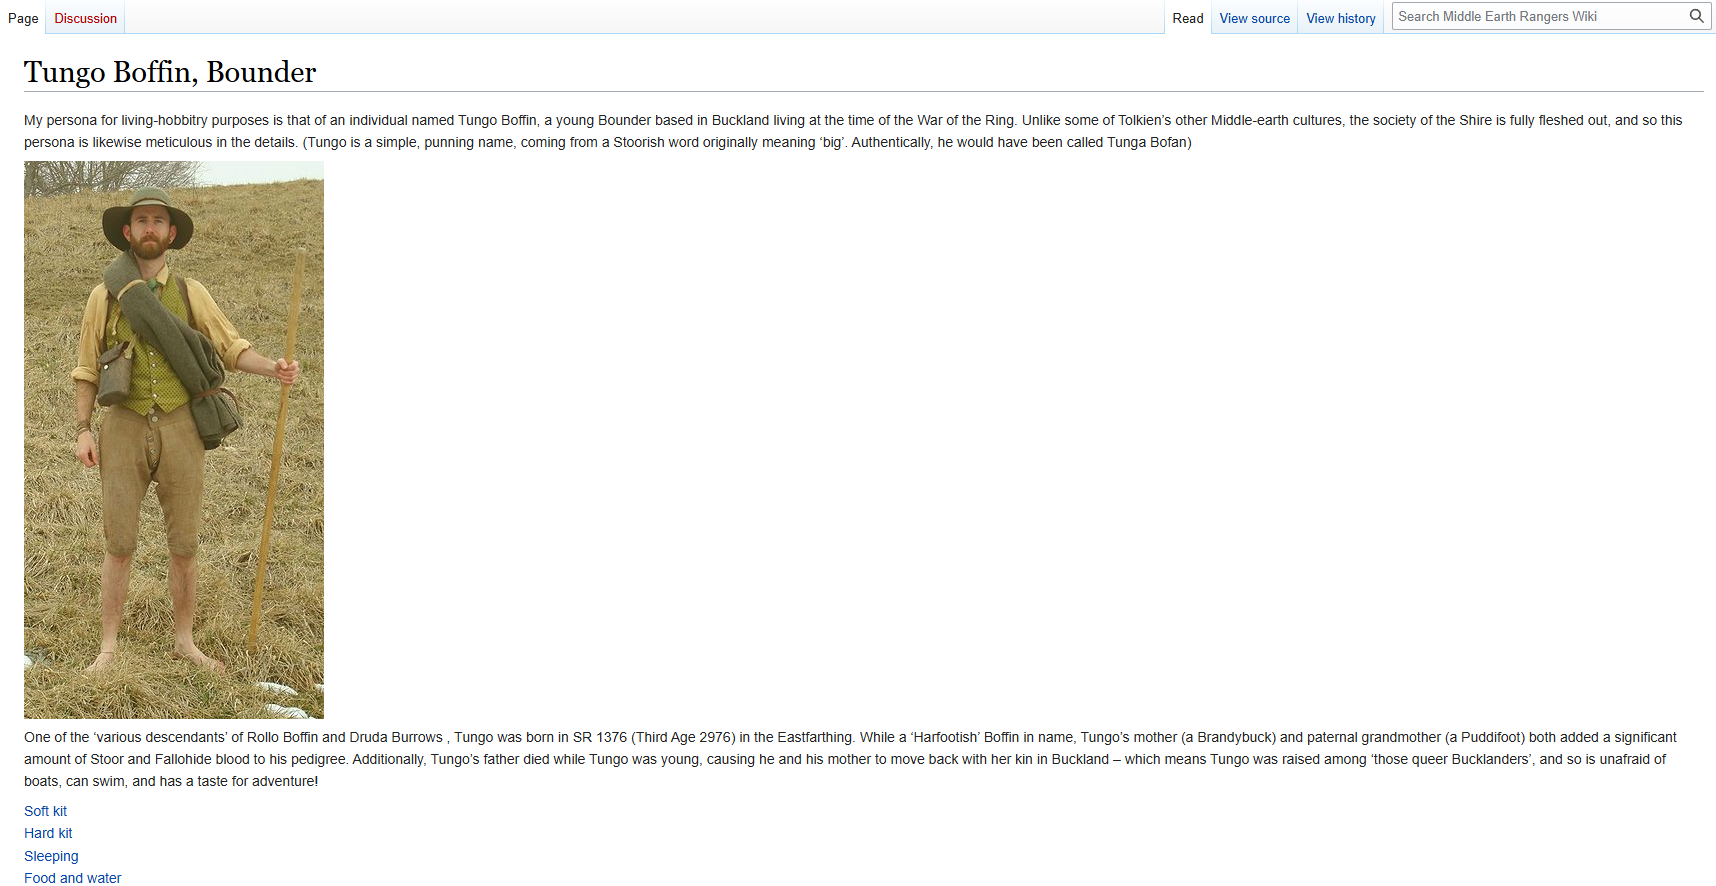
Task: Click the 'Tungo Boffin, Bounder' page heading
Action: pyautogui.click(x=170, y=72)
